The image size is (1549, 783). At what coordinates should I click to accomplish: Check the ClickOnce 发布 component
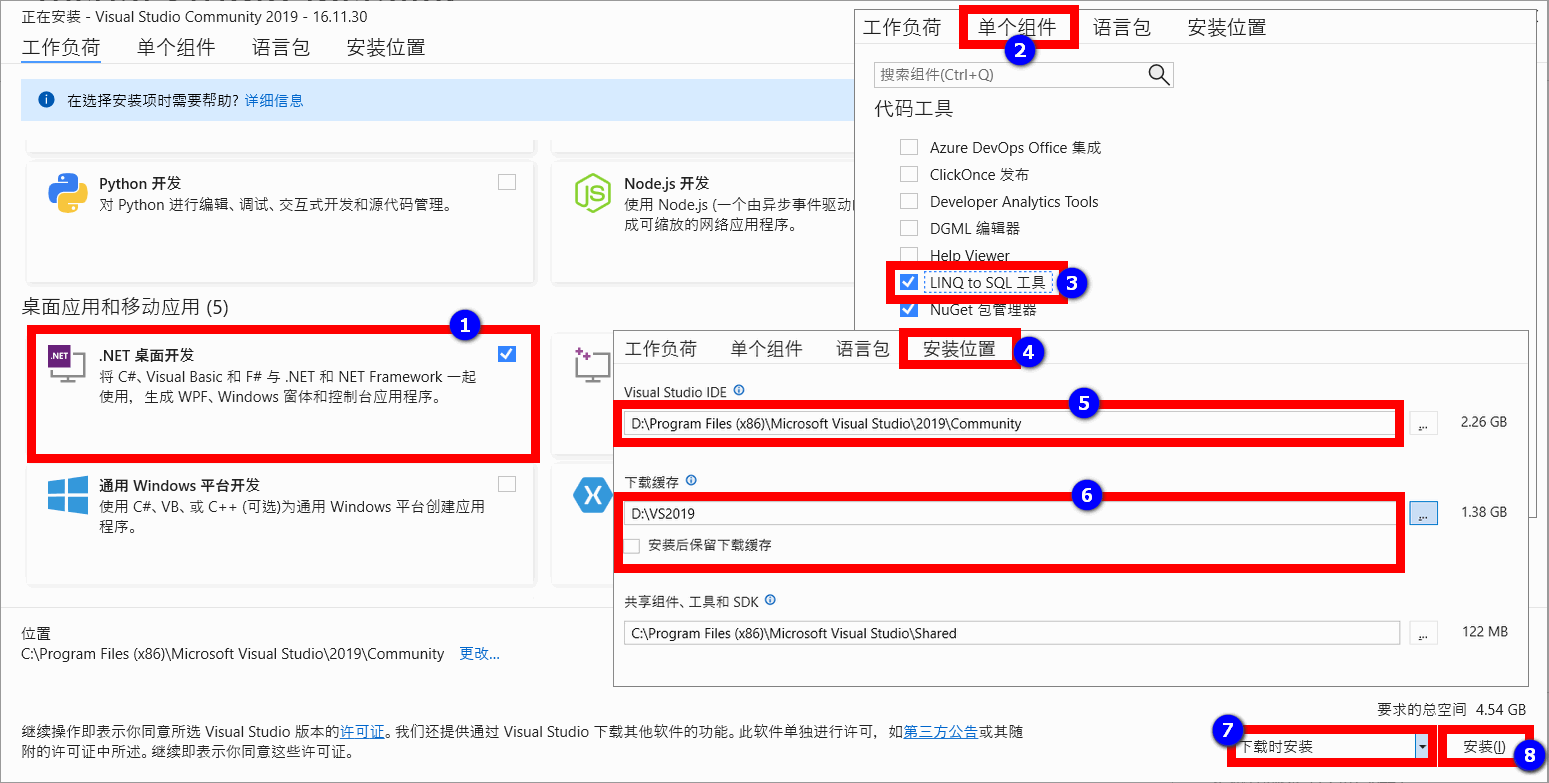tap(909, 174)
